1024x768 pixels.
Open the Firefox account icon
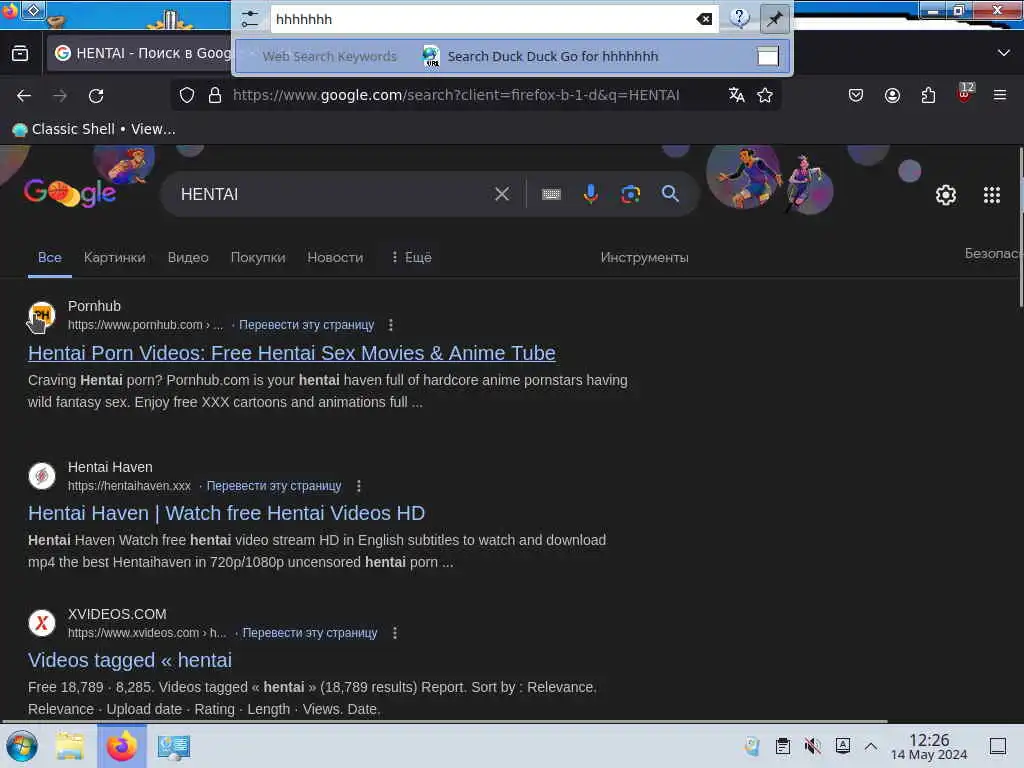892,95
